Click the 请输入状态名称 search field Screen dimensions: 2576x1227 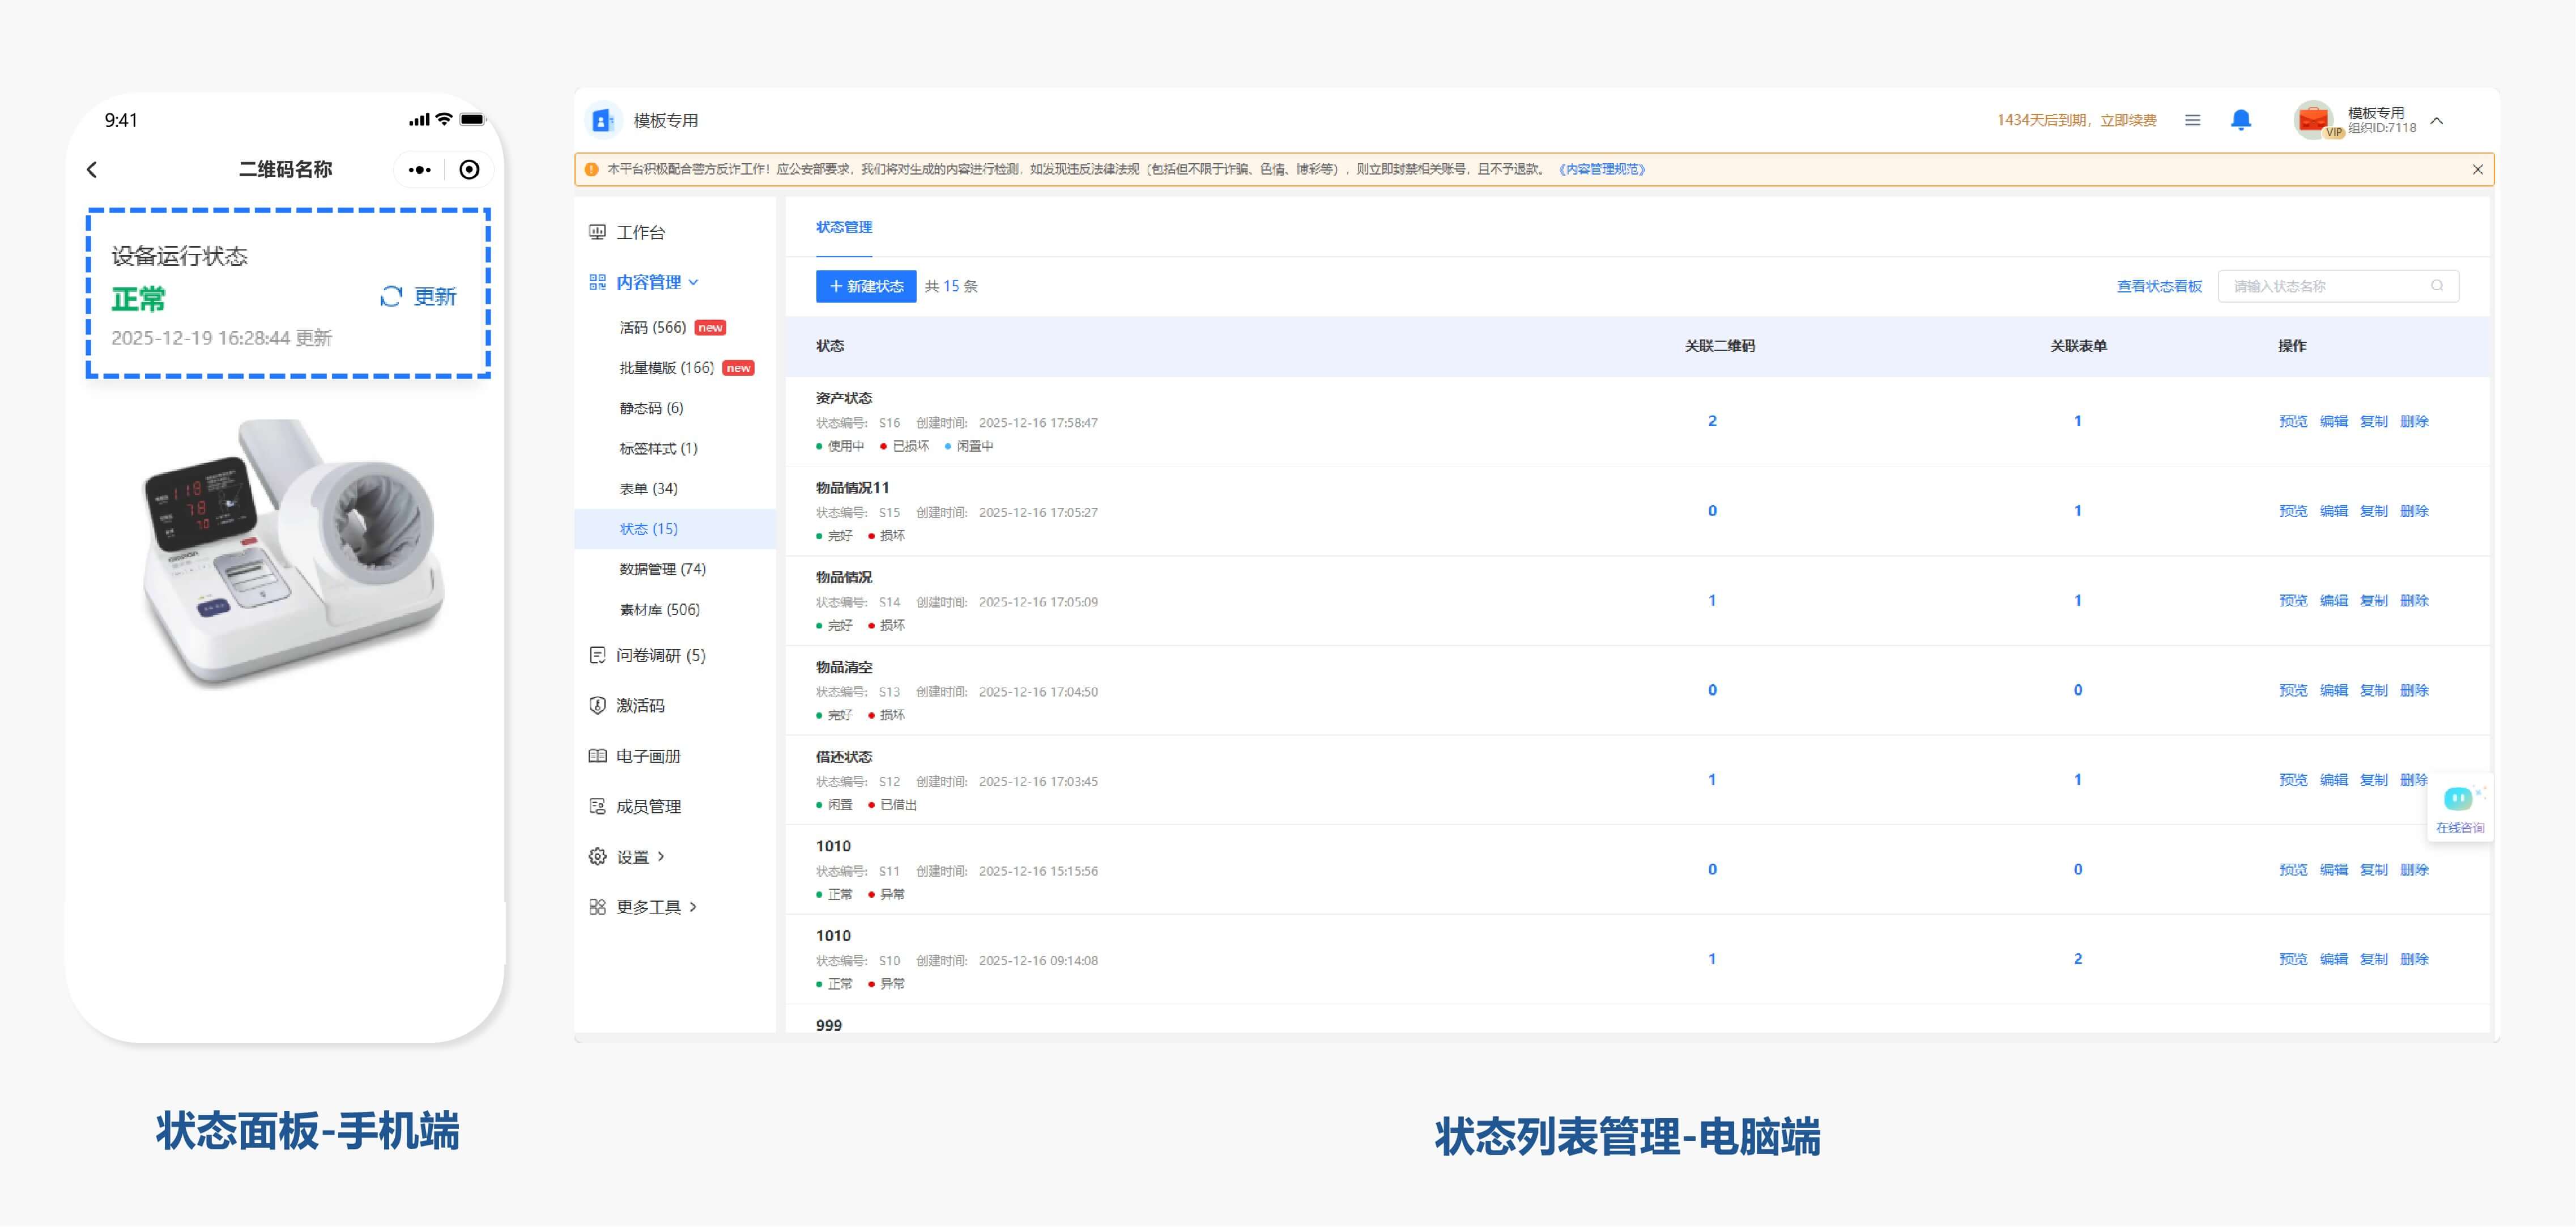(x=2320, y=286)
